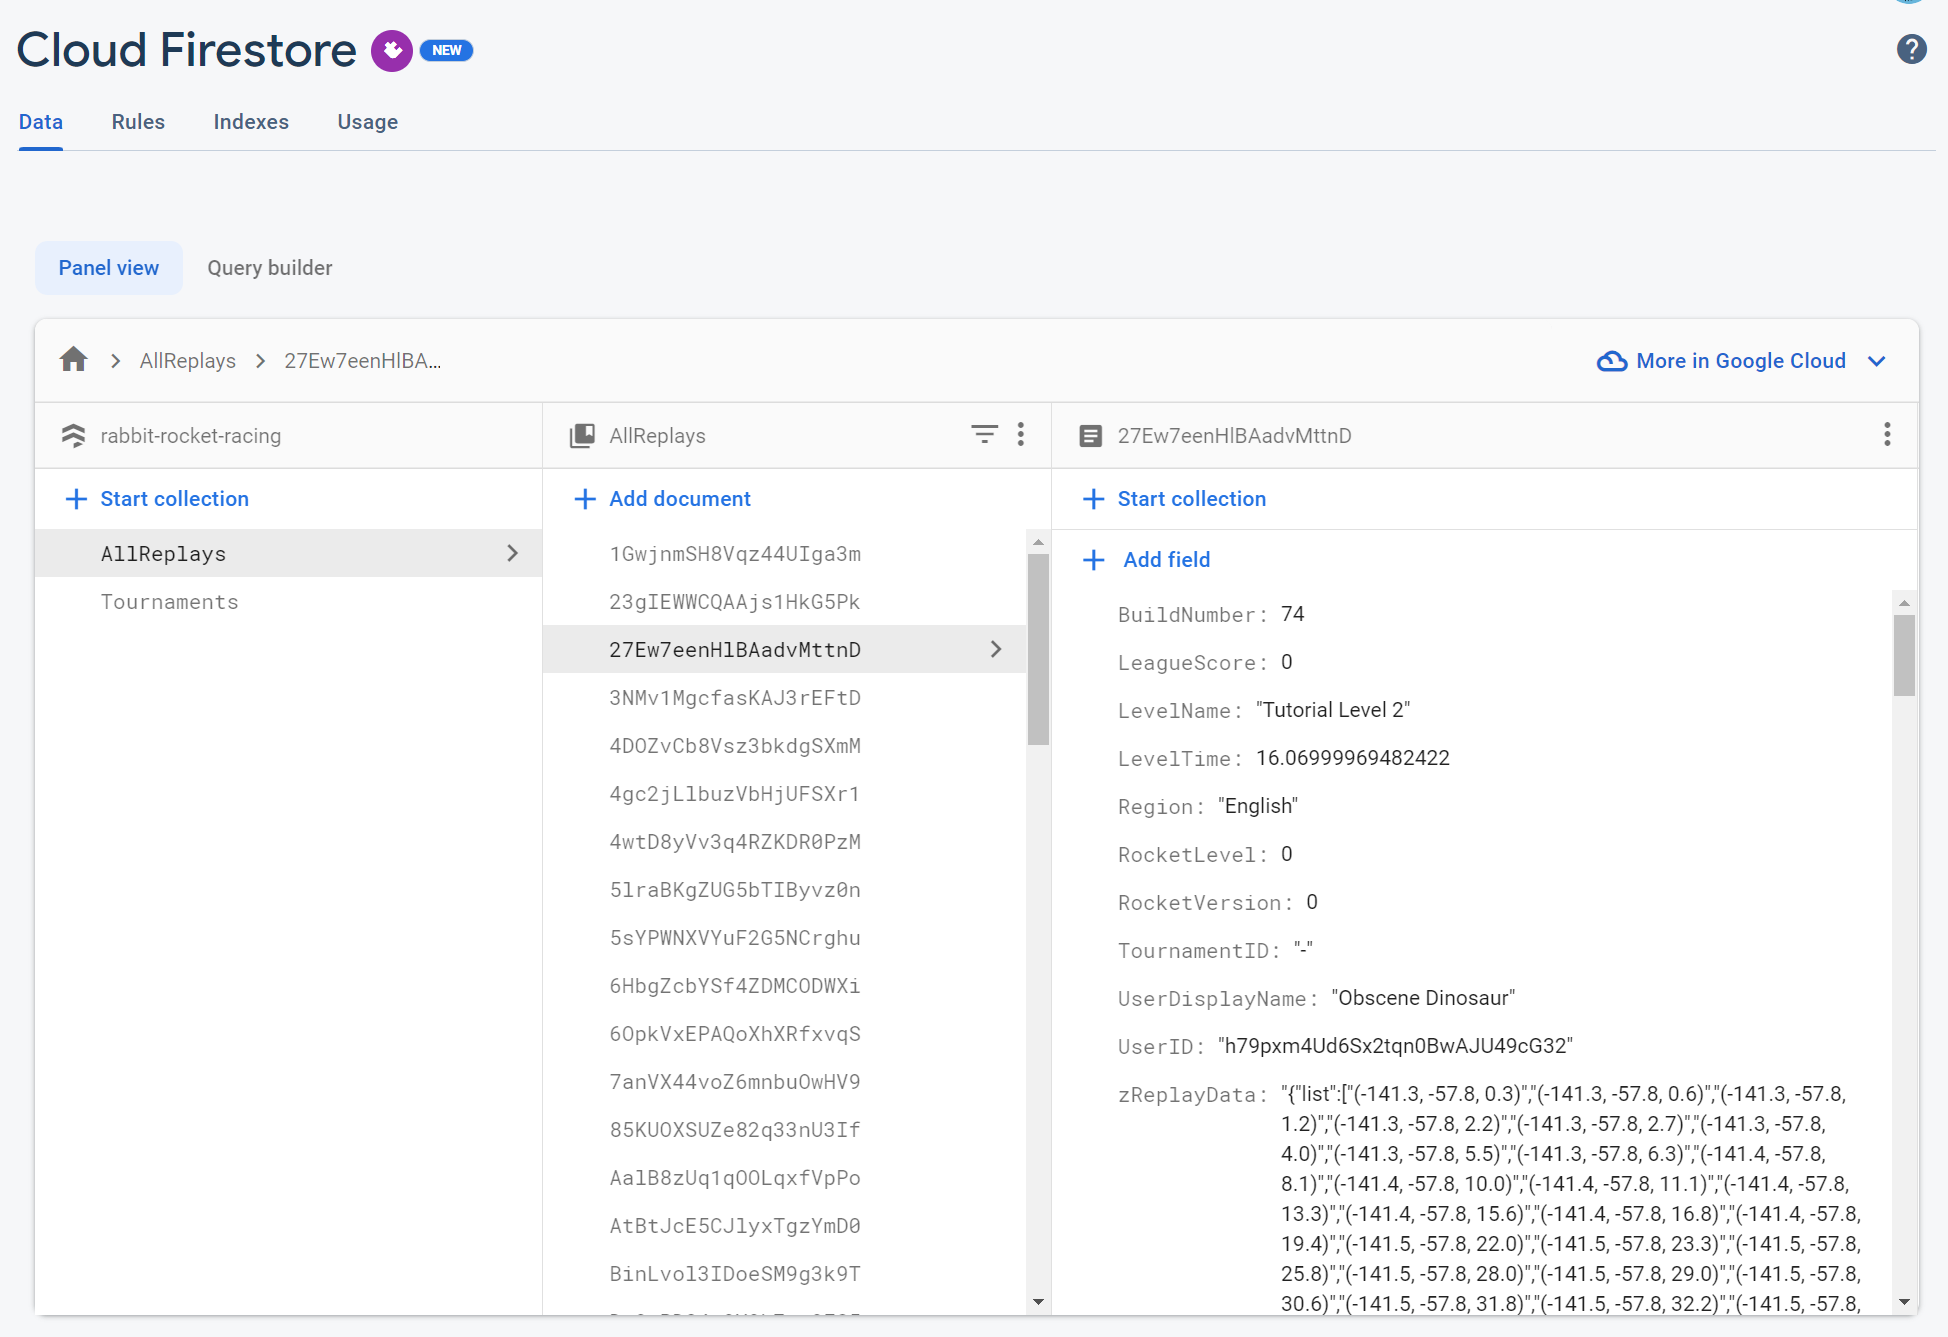Click the fields panel scroll-down arrow

[1904, 1302]
